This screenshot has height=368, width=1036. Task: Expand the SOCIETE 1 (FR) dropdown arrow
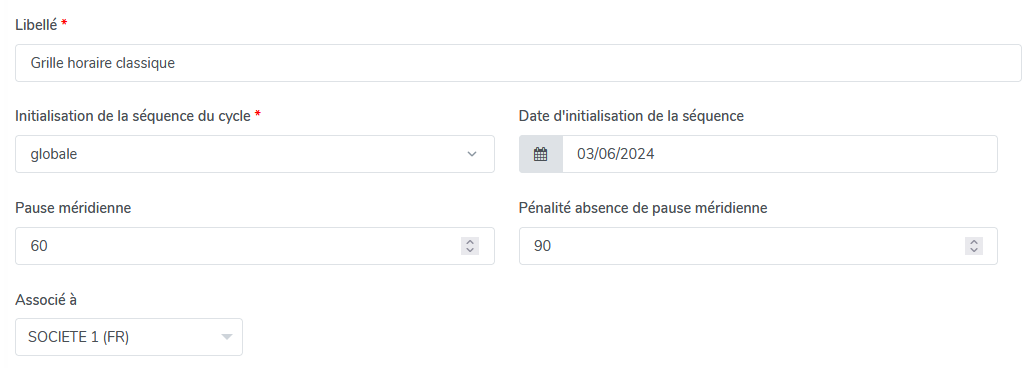(x=227, y=338)
